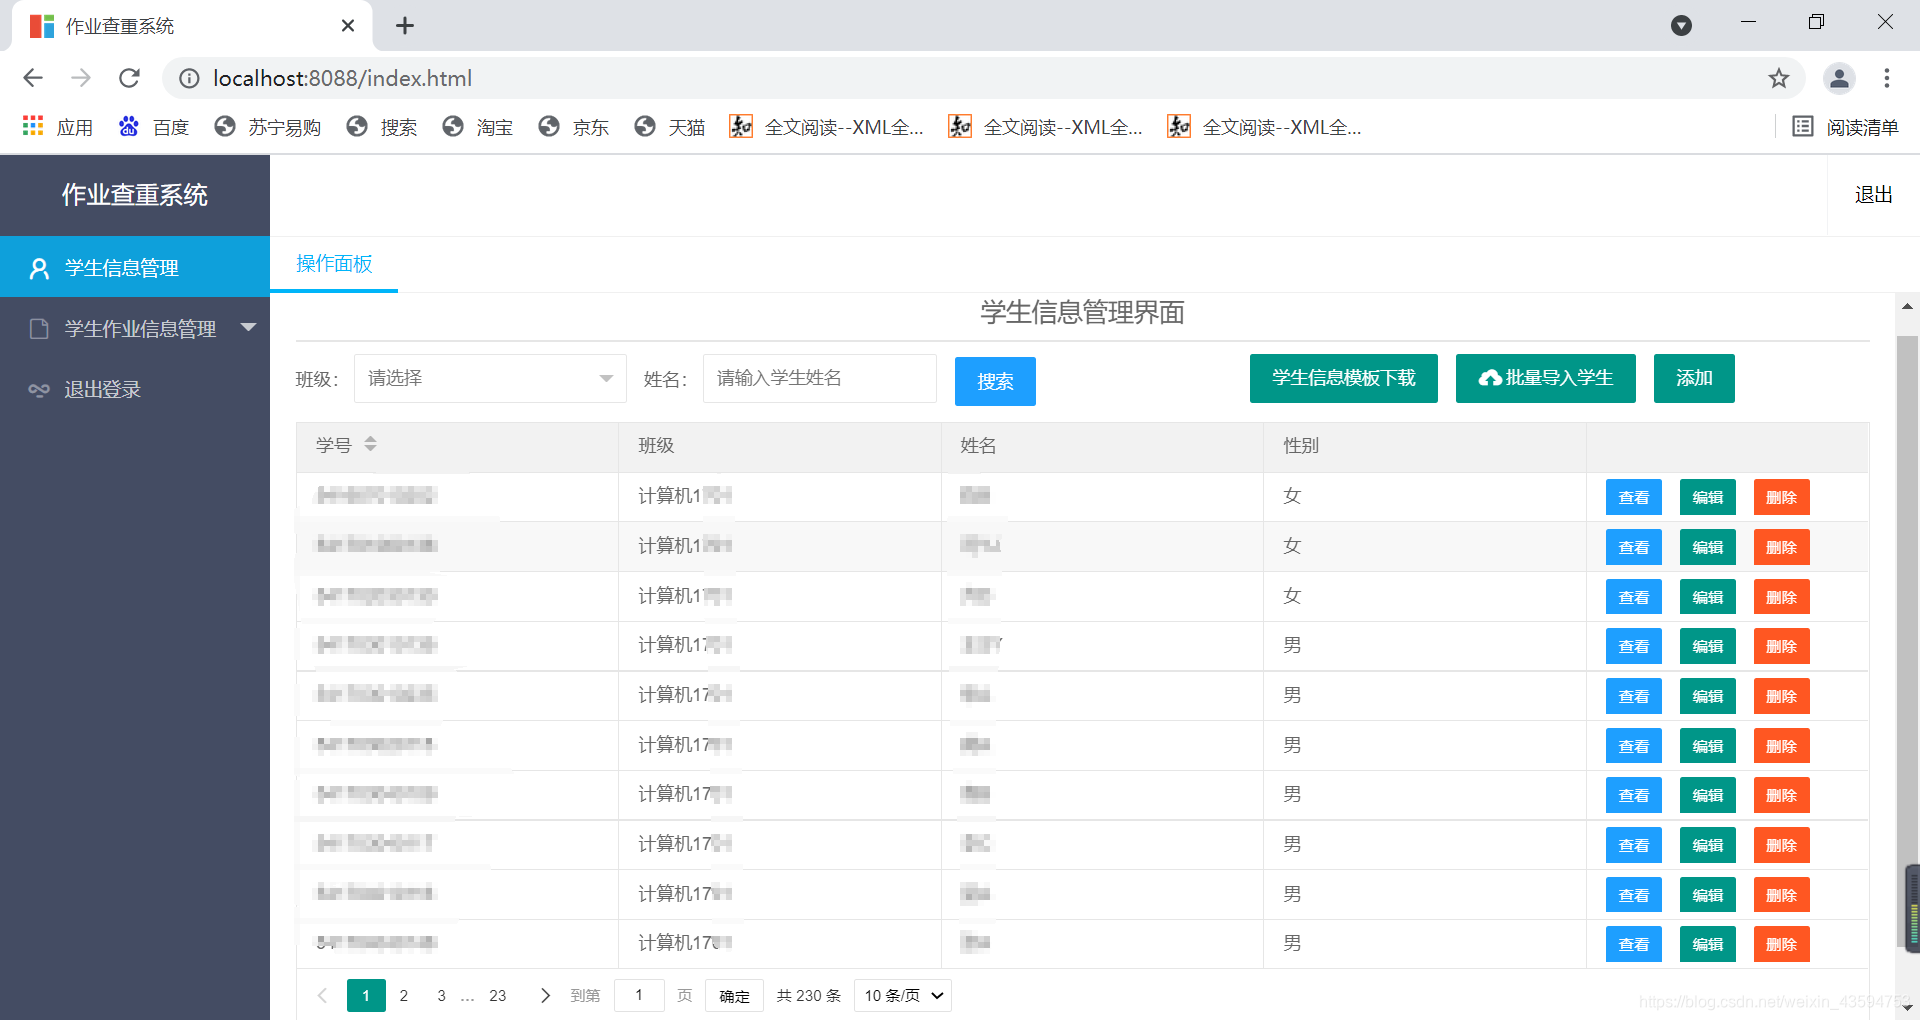The width and height of the screenshot is (1920, 1020).
Task: Click 查看 in the fifth table row
Action: [1634, 696]
